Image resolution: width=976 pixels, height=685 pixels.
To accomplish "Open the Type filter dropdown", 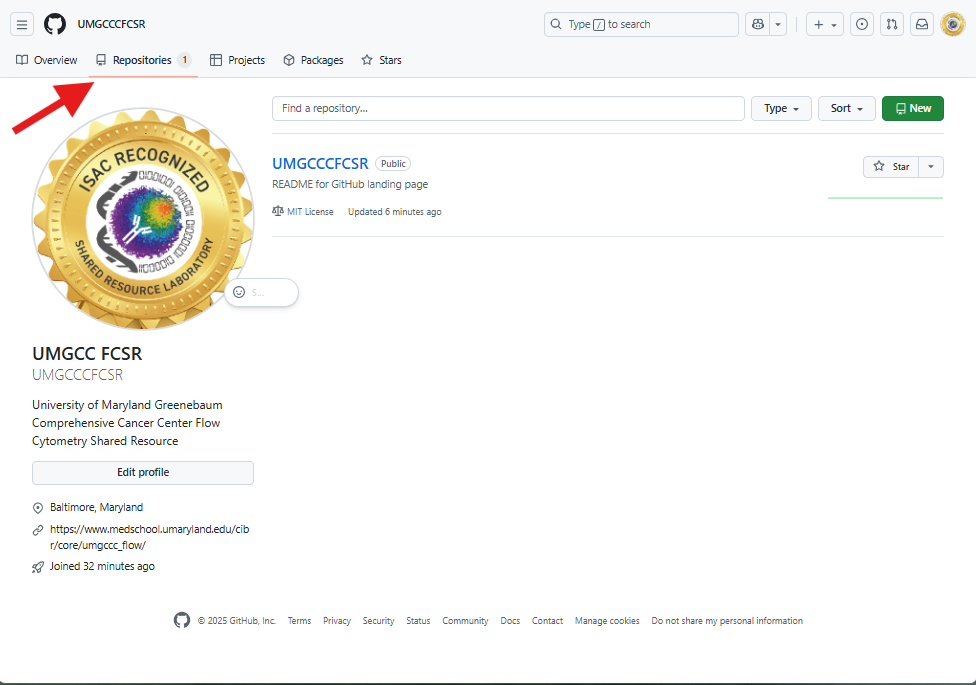I will [781, 108].
